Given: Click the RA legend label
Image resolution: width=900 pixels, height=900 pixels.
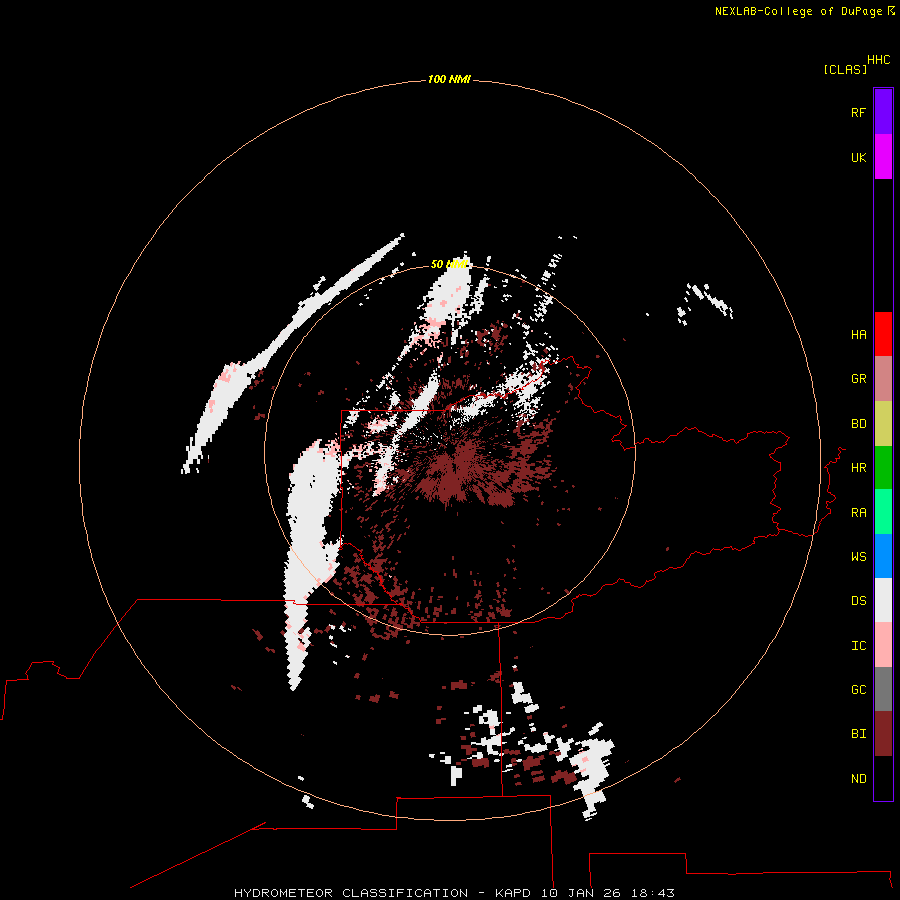Looking at the screenshot, I should click(858, 513).
